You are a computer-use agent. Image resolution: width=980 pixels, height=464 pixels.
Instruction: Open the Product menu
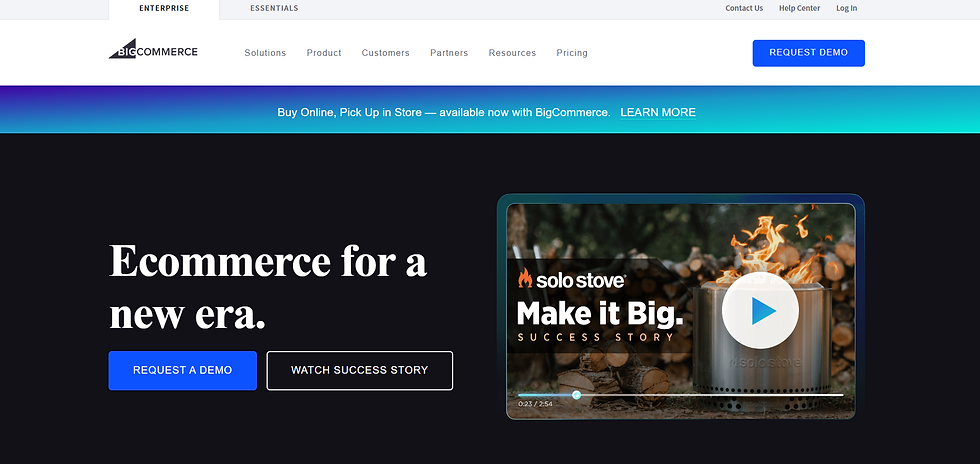click(x=324, y=53)
